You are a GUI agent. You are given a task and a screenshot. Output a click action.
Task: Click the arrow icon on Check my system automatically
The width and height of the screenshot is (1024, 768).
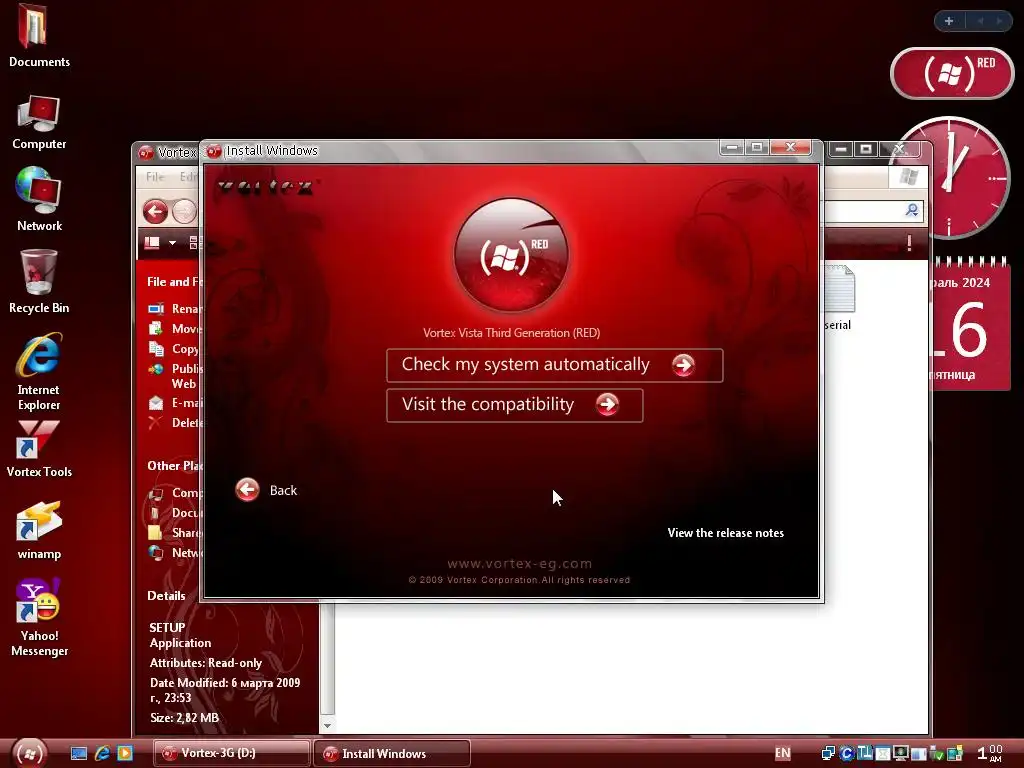point(683,365)
